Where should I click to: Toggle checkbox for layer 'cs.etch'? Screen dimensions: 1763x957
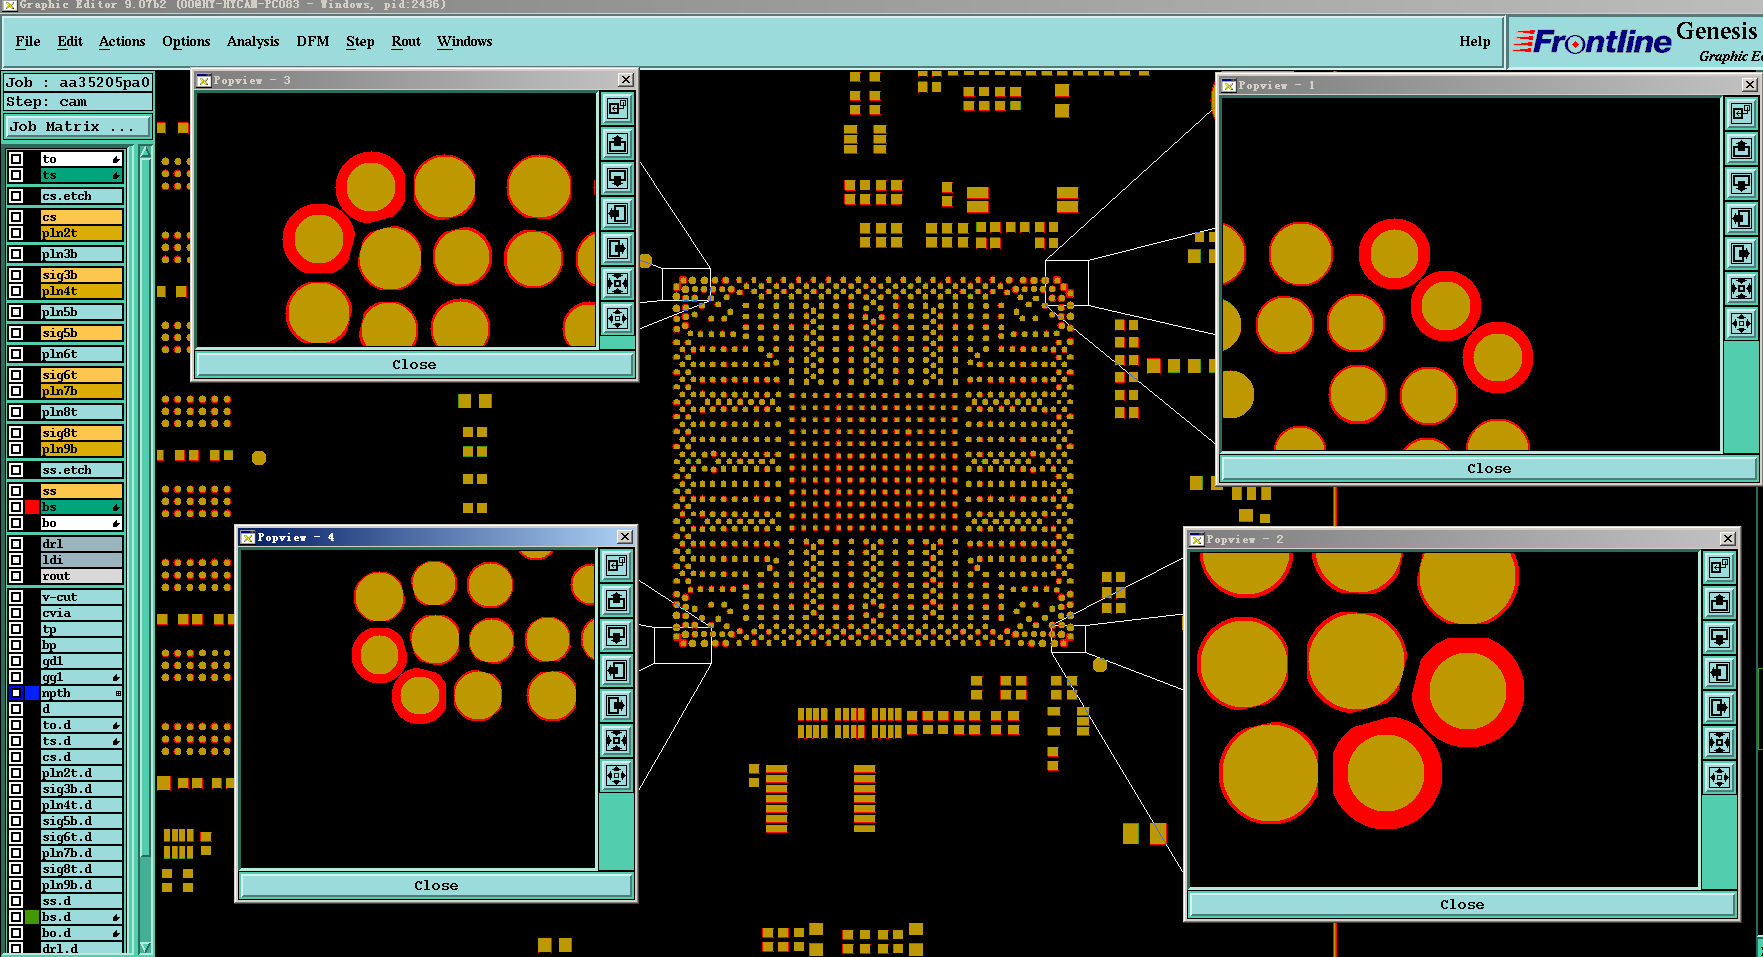coord(16,196)
